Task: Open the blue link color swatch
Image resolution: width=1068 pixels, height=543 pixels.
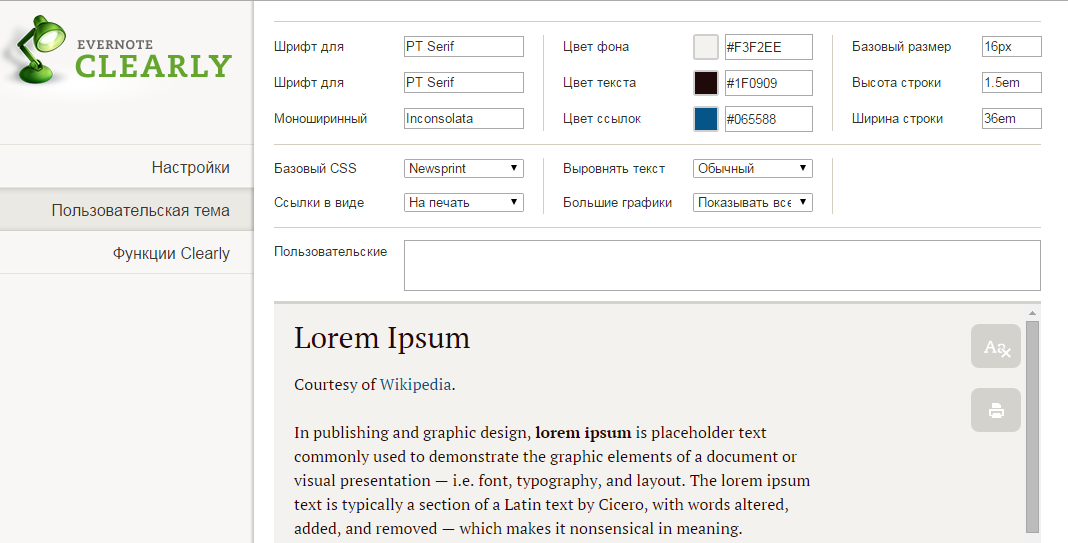Action: [x=706, y=119]
